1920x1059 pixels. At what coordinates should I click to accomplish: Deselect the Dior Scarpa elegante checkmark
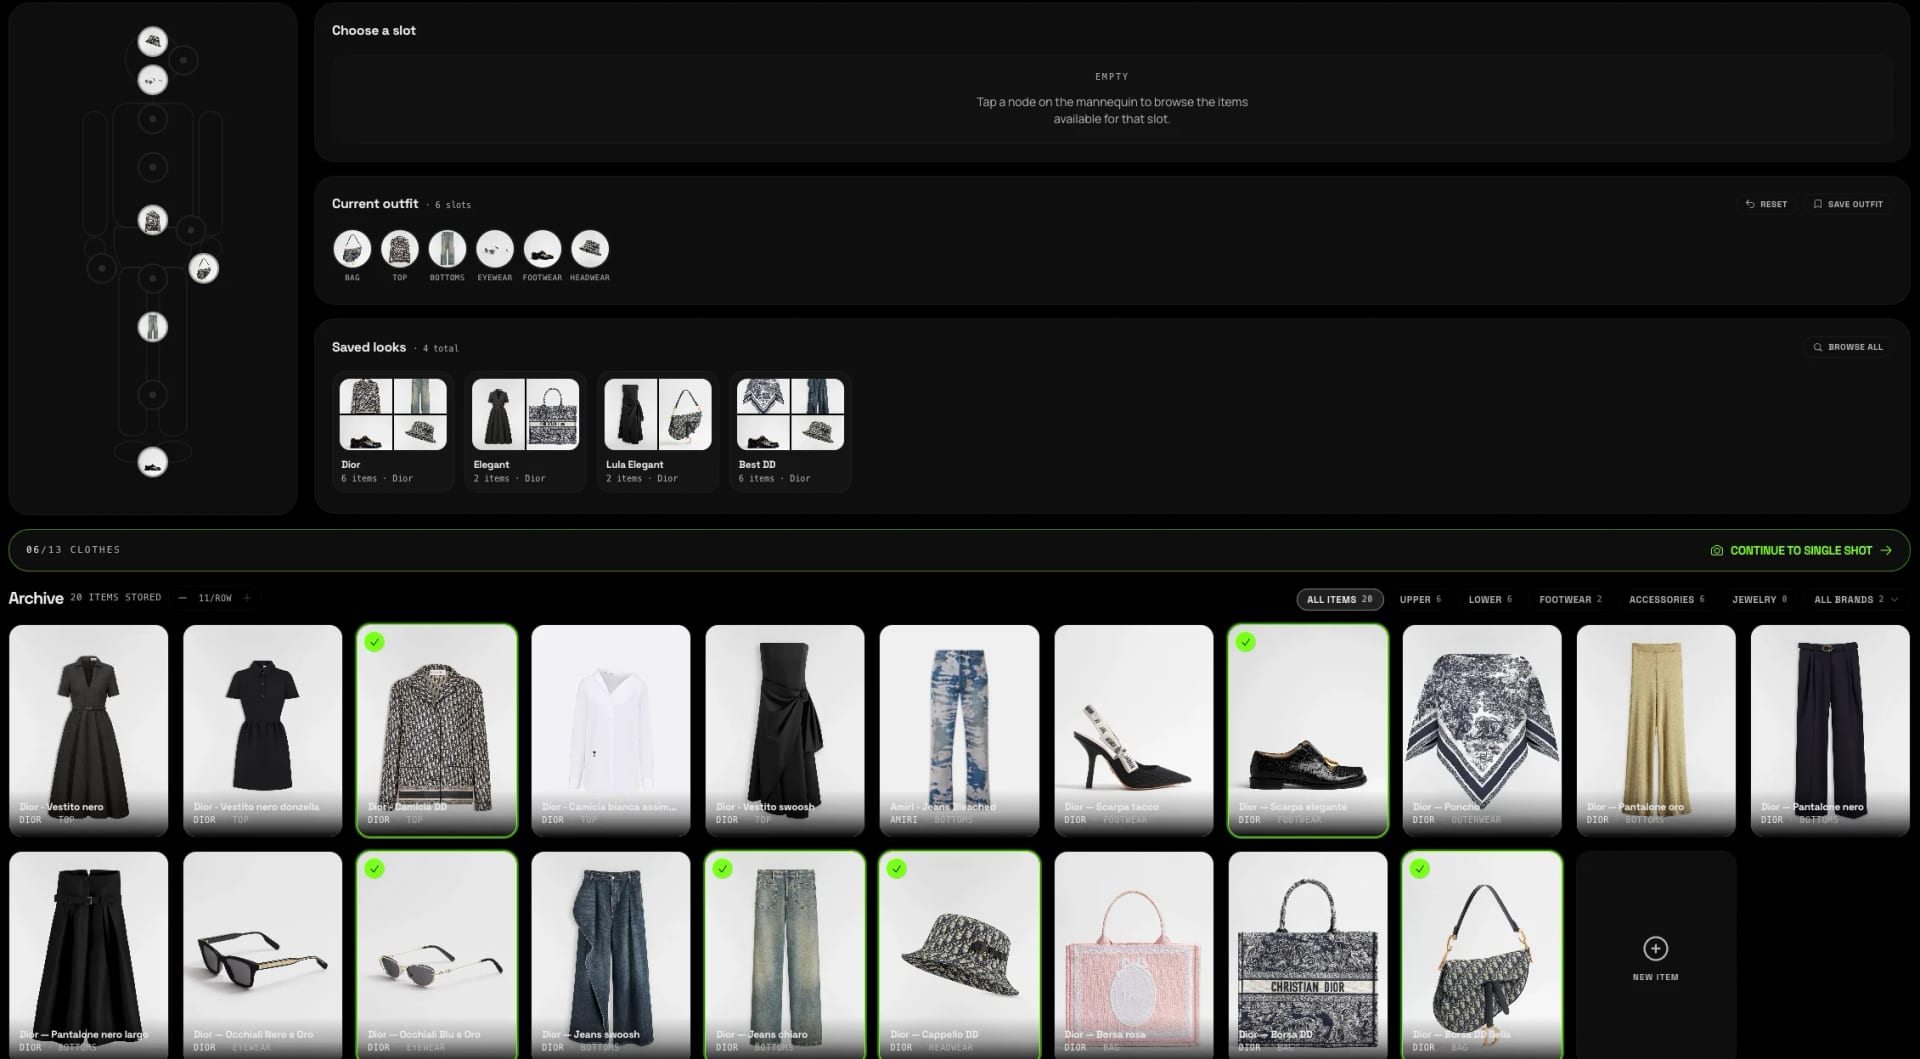click(1245, 642)
